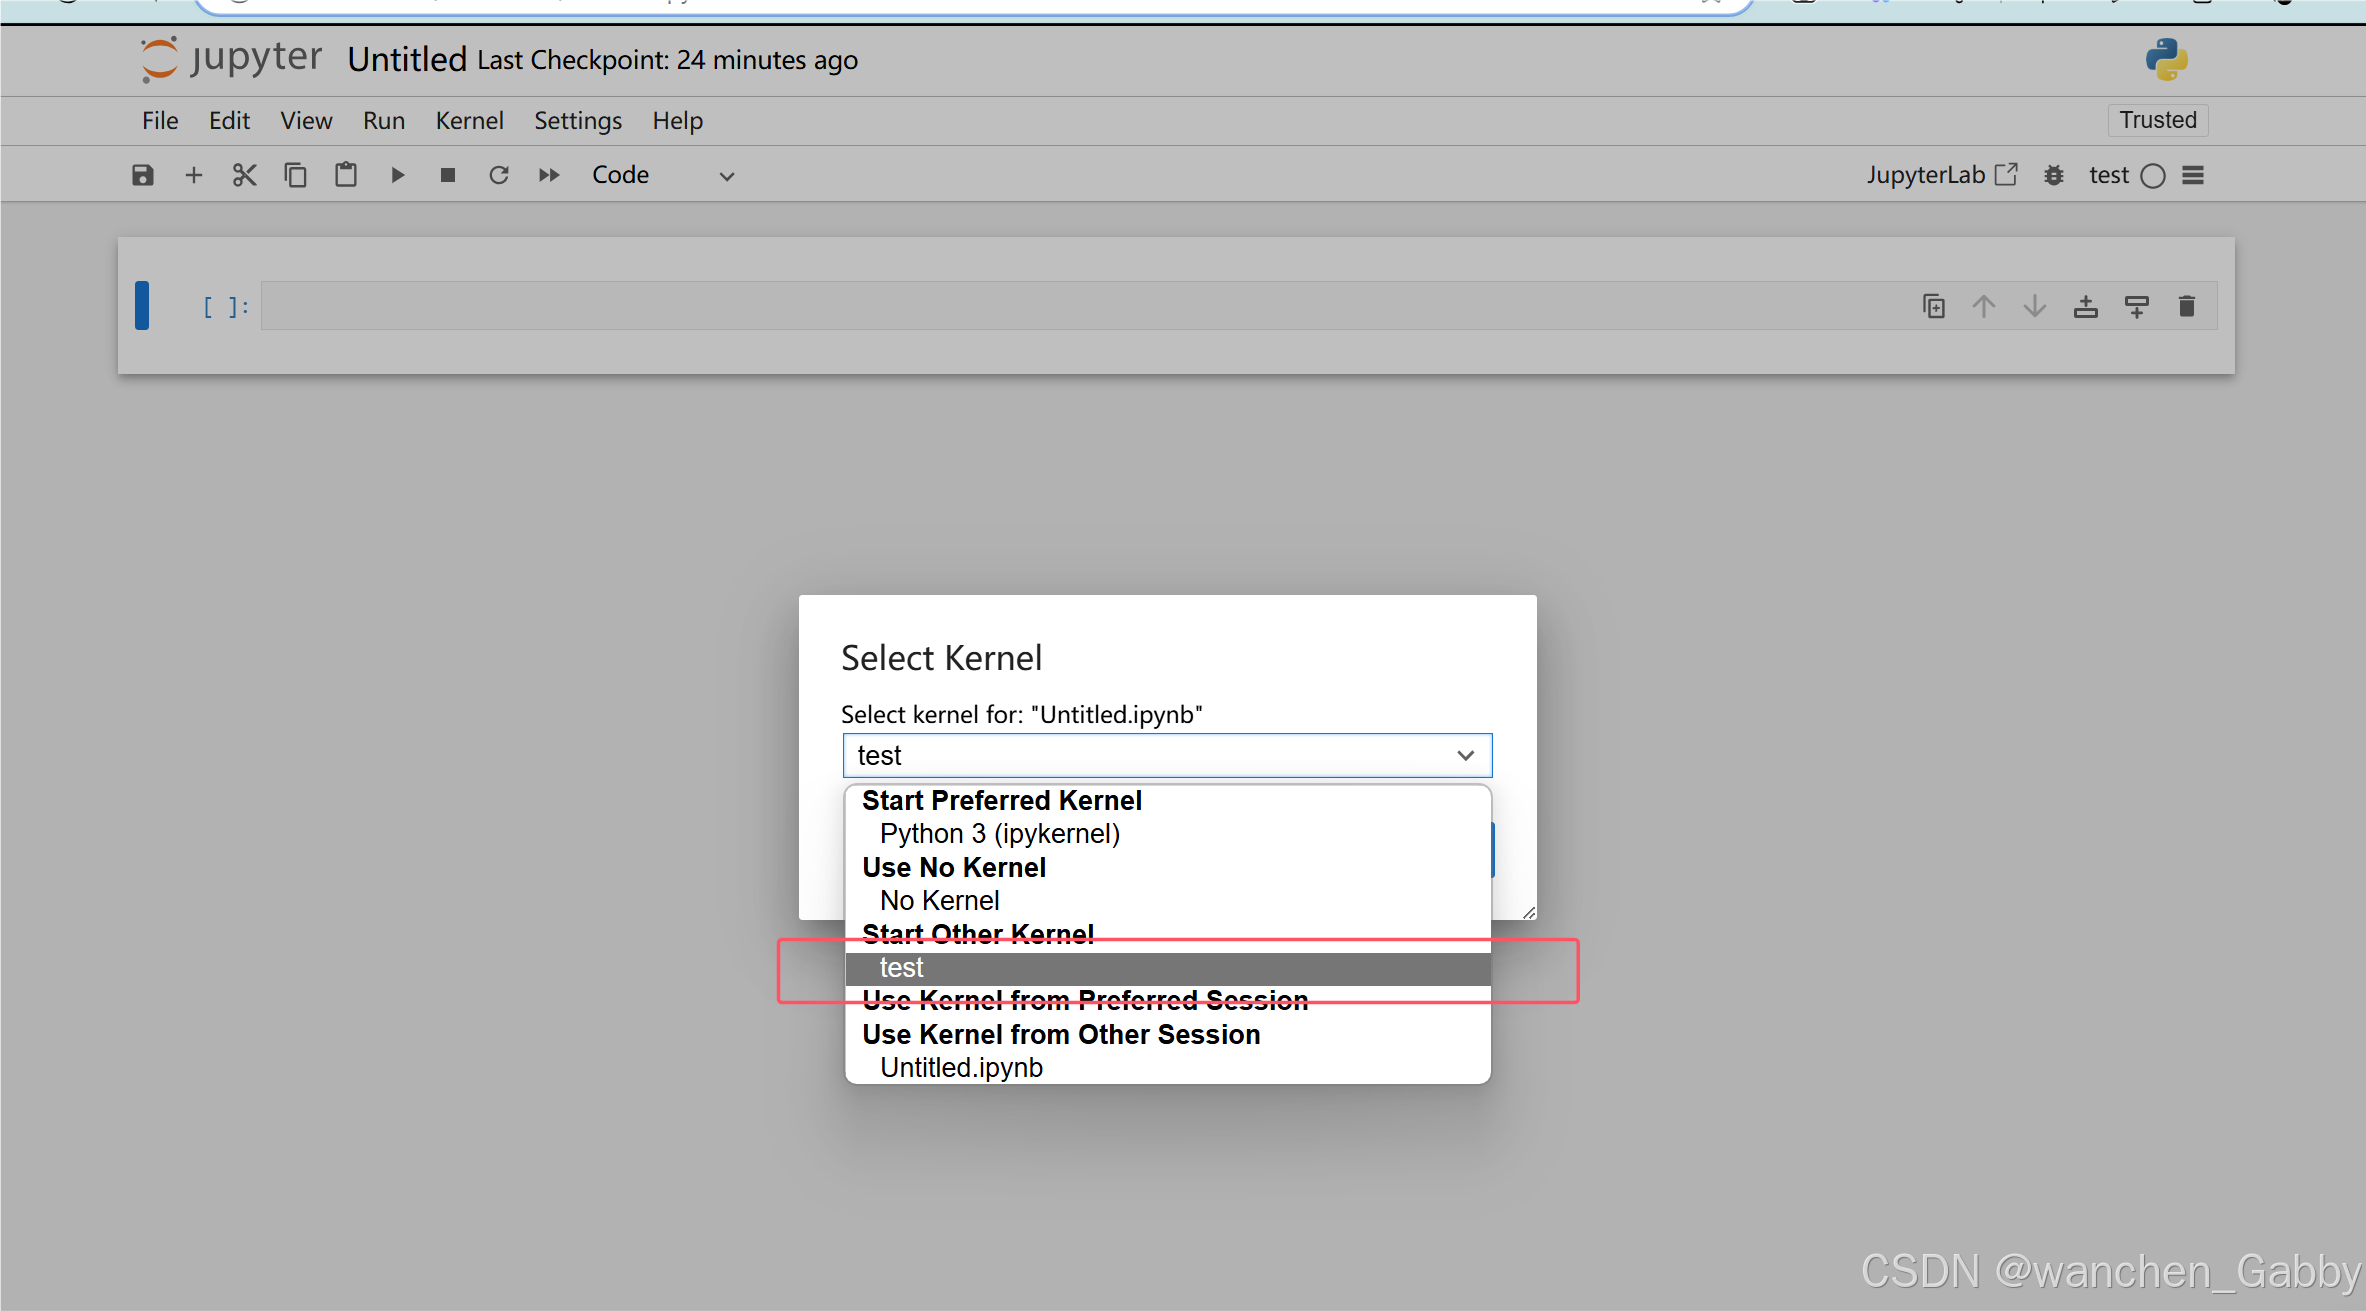Open the View menu
This screenshot has width=2366, height=1311.
[306, 121]
